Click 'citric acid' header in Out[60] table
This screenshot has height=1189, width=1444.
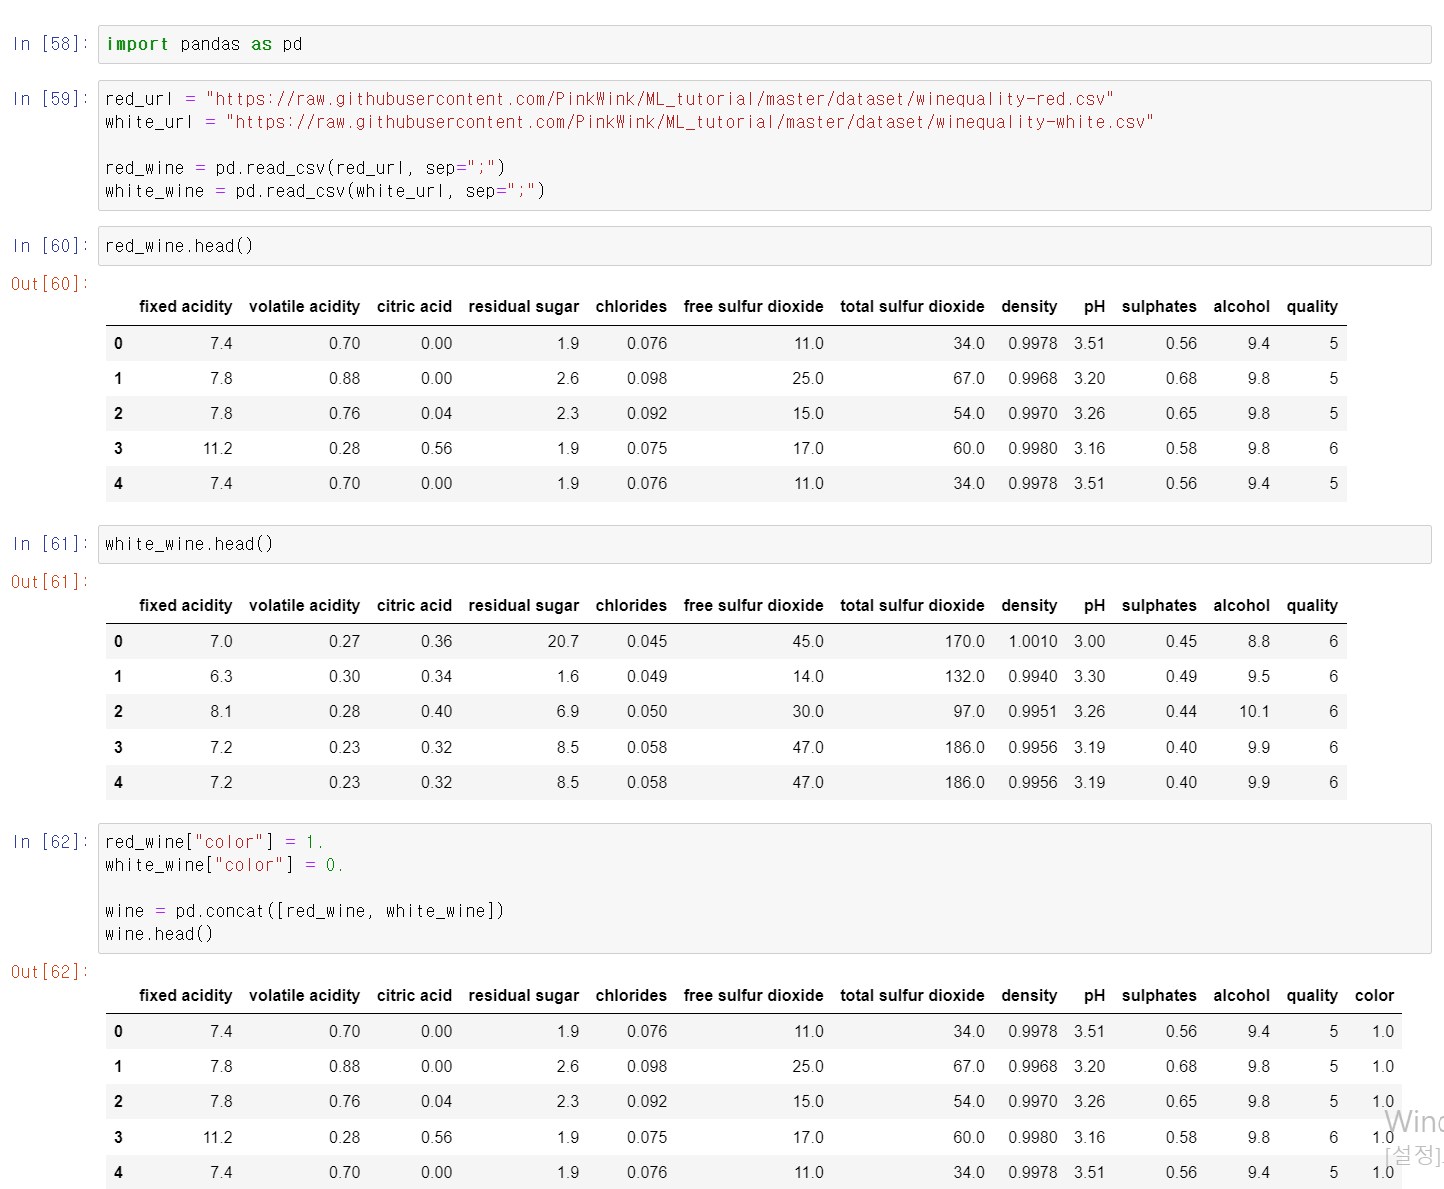point(414,307)
